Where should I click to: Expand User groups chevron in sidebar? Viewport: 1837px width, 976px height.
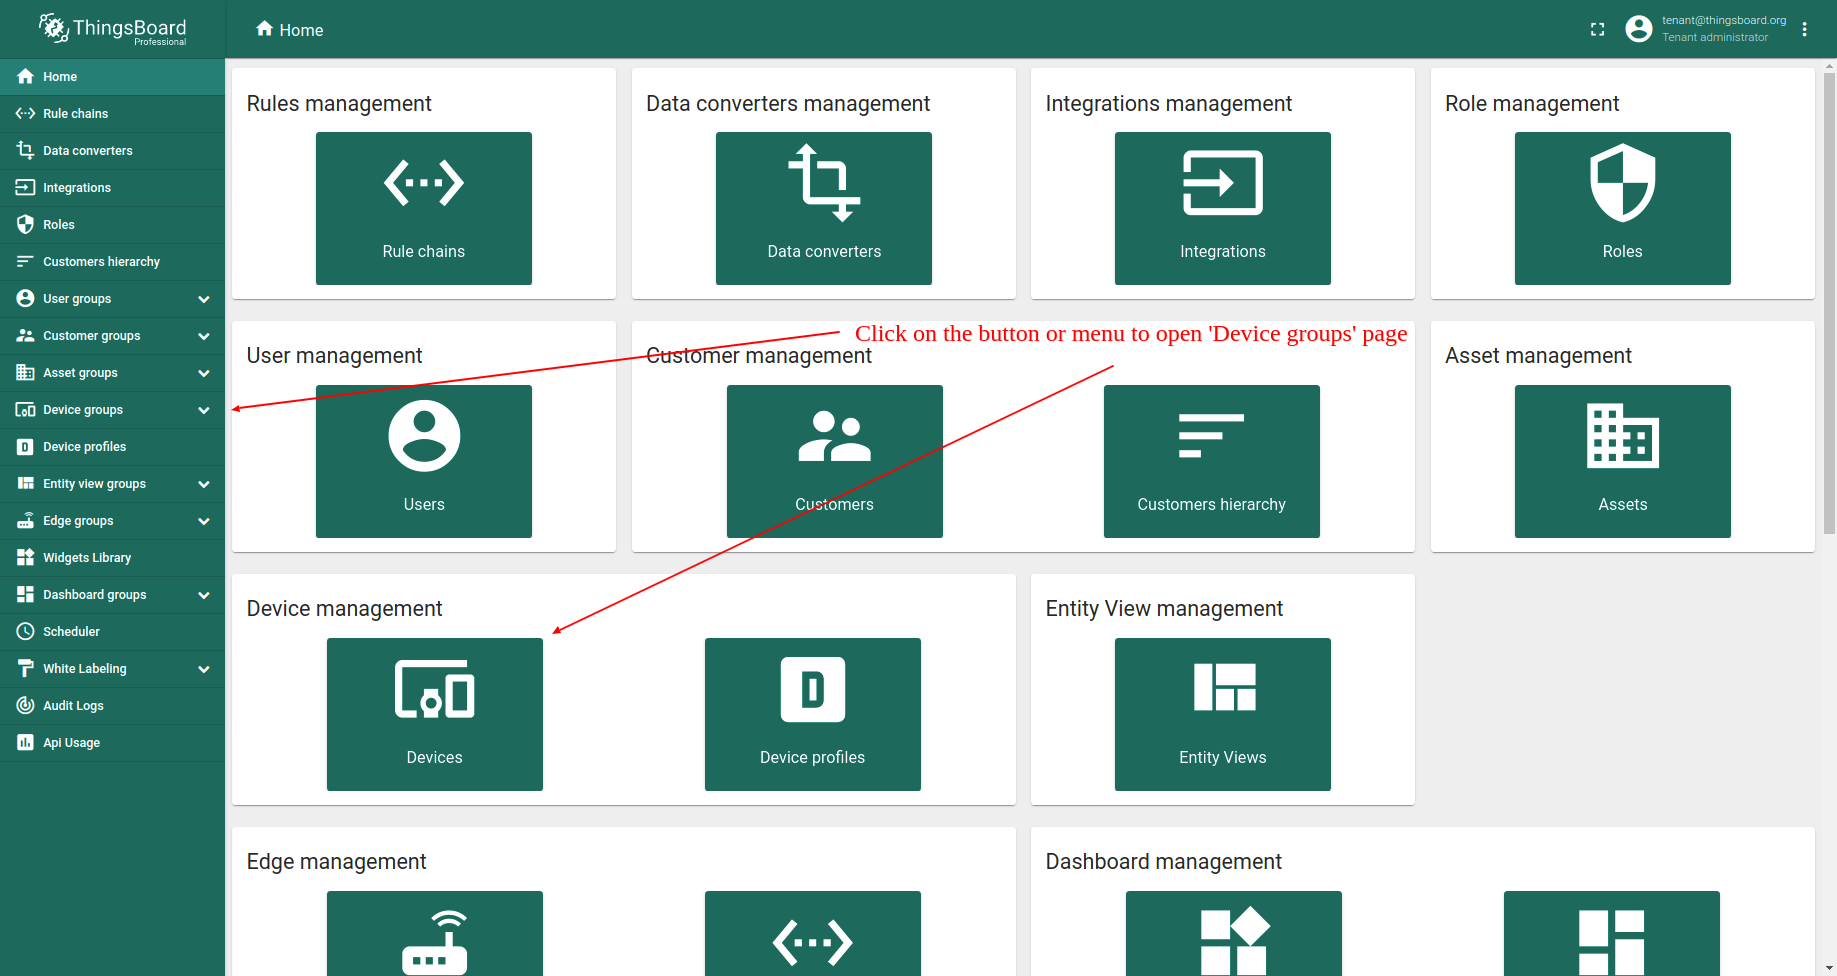click(204, 299)
